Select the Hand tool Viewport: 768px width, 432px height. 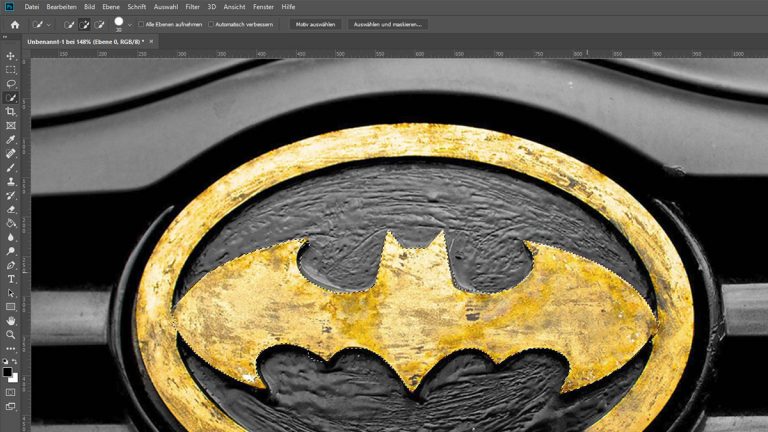(11, 320)
